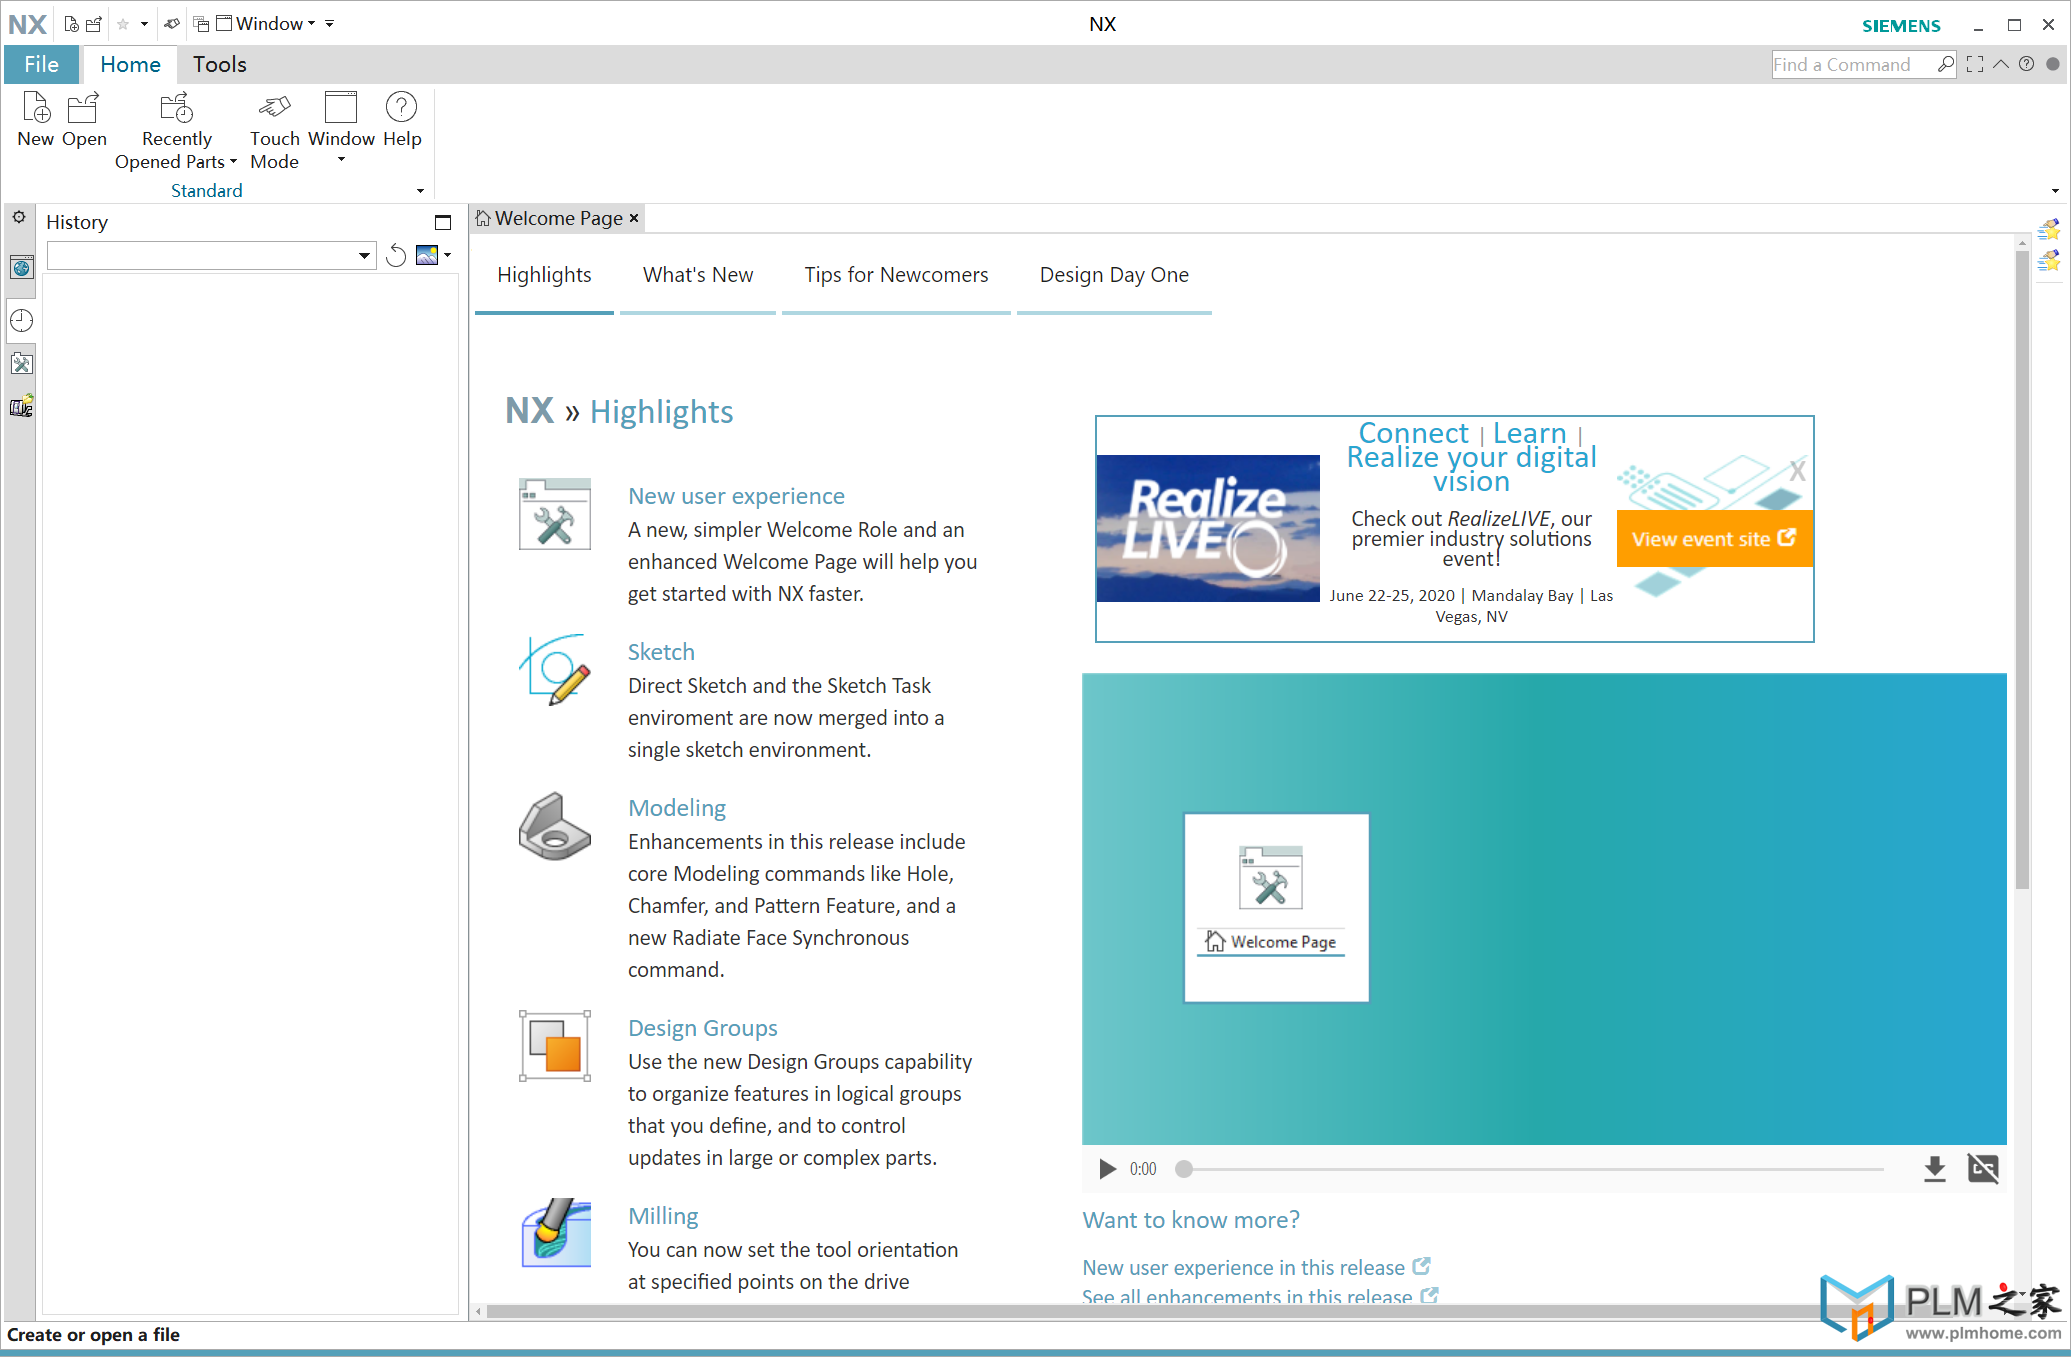2071x1357 pixels.
Task: Open the Design Day One tab
Action: pyautogui.click(x=1114, y=275)
